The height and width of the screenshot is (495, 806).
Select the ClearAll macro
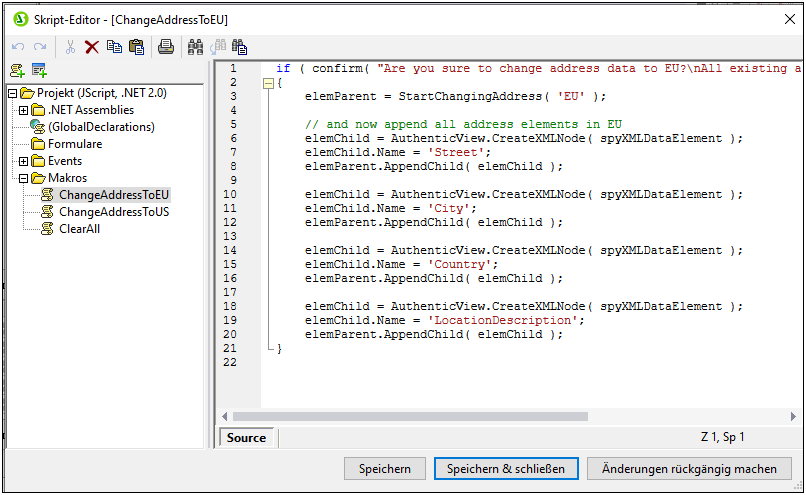79,229
